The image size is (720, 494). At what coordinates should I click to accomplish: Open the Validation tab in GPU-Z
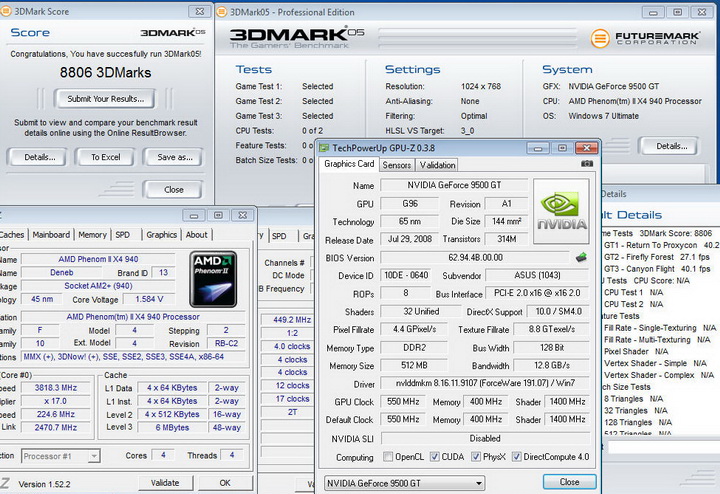(437, 165)
